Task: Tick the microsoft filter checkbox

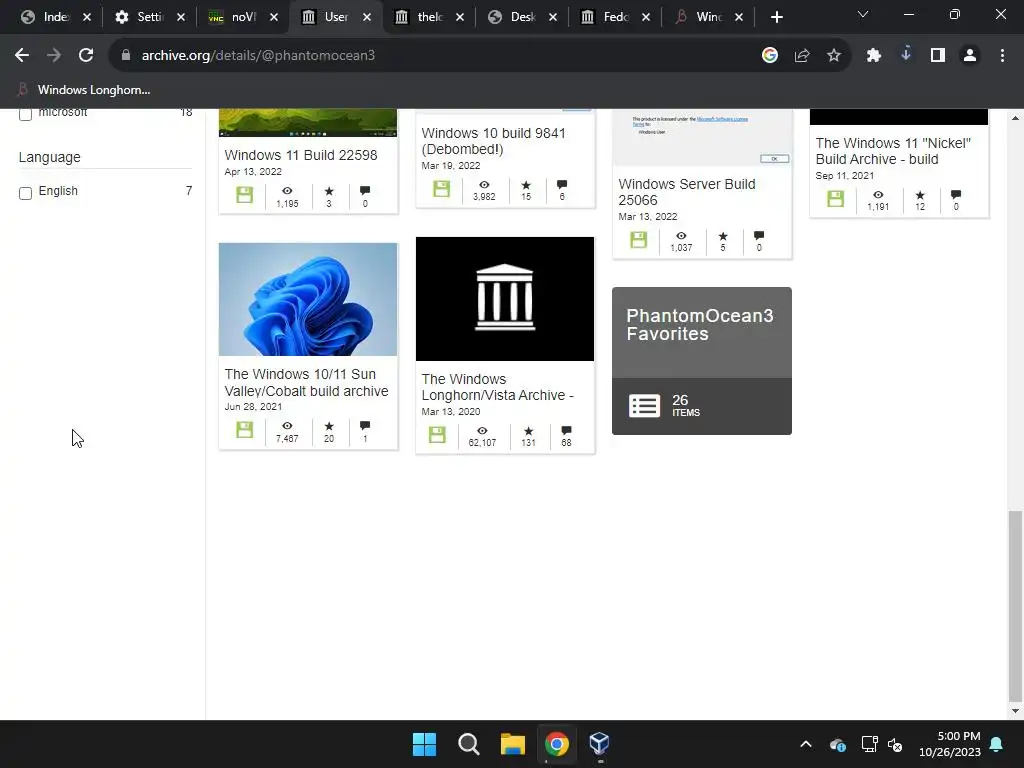Action: pyautogui.click(x=25, y=114)
